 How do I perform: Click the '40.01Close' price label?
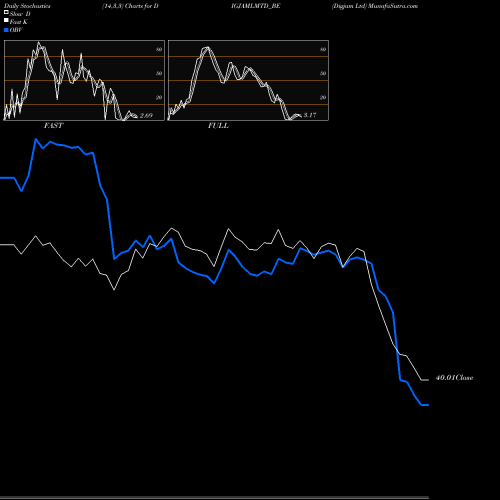point(454,378)
